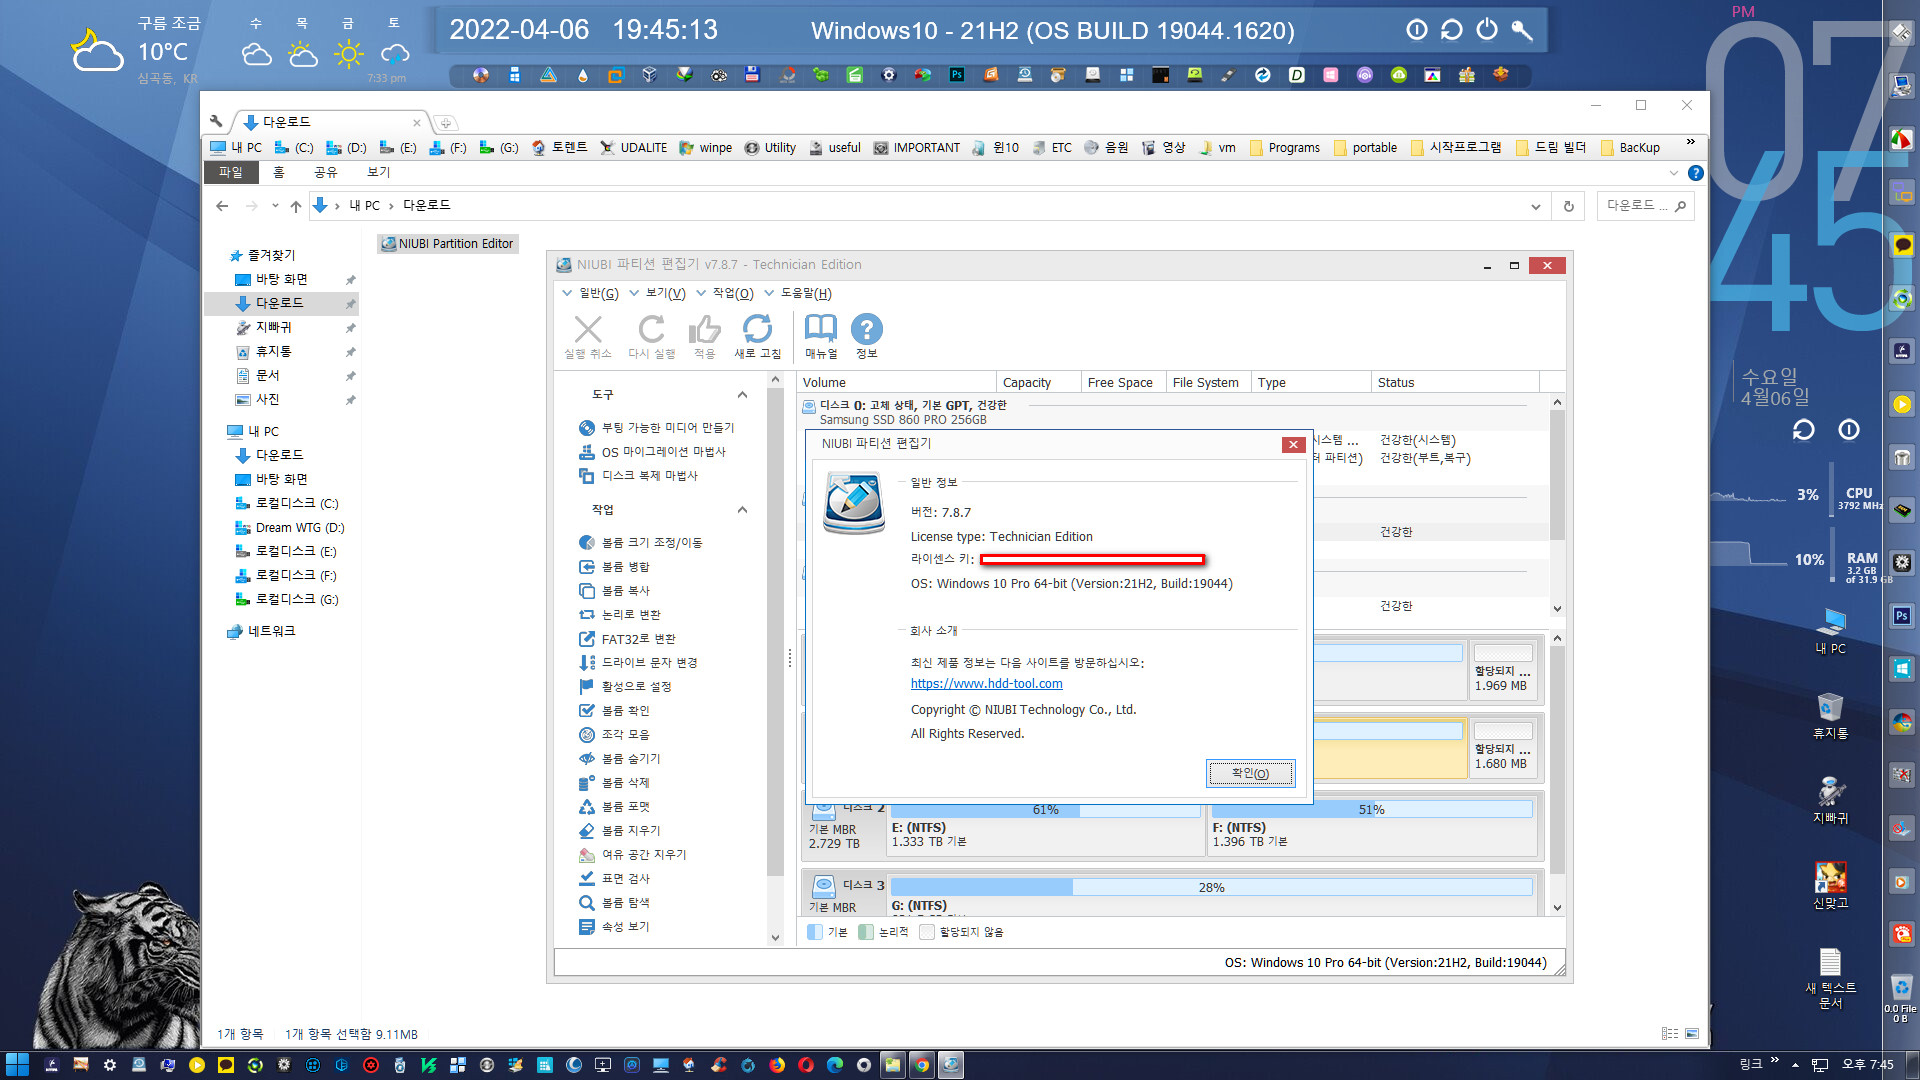Choose 볼륨 탐색 operation
Screen dimensions: 1920x1080
coord(614,903)
